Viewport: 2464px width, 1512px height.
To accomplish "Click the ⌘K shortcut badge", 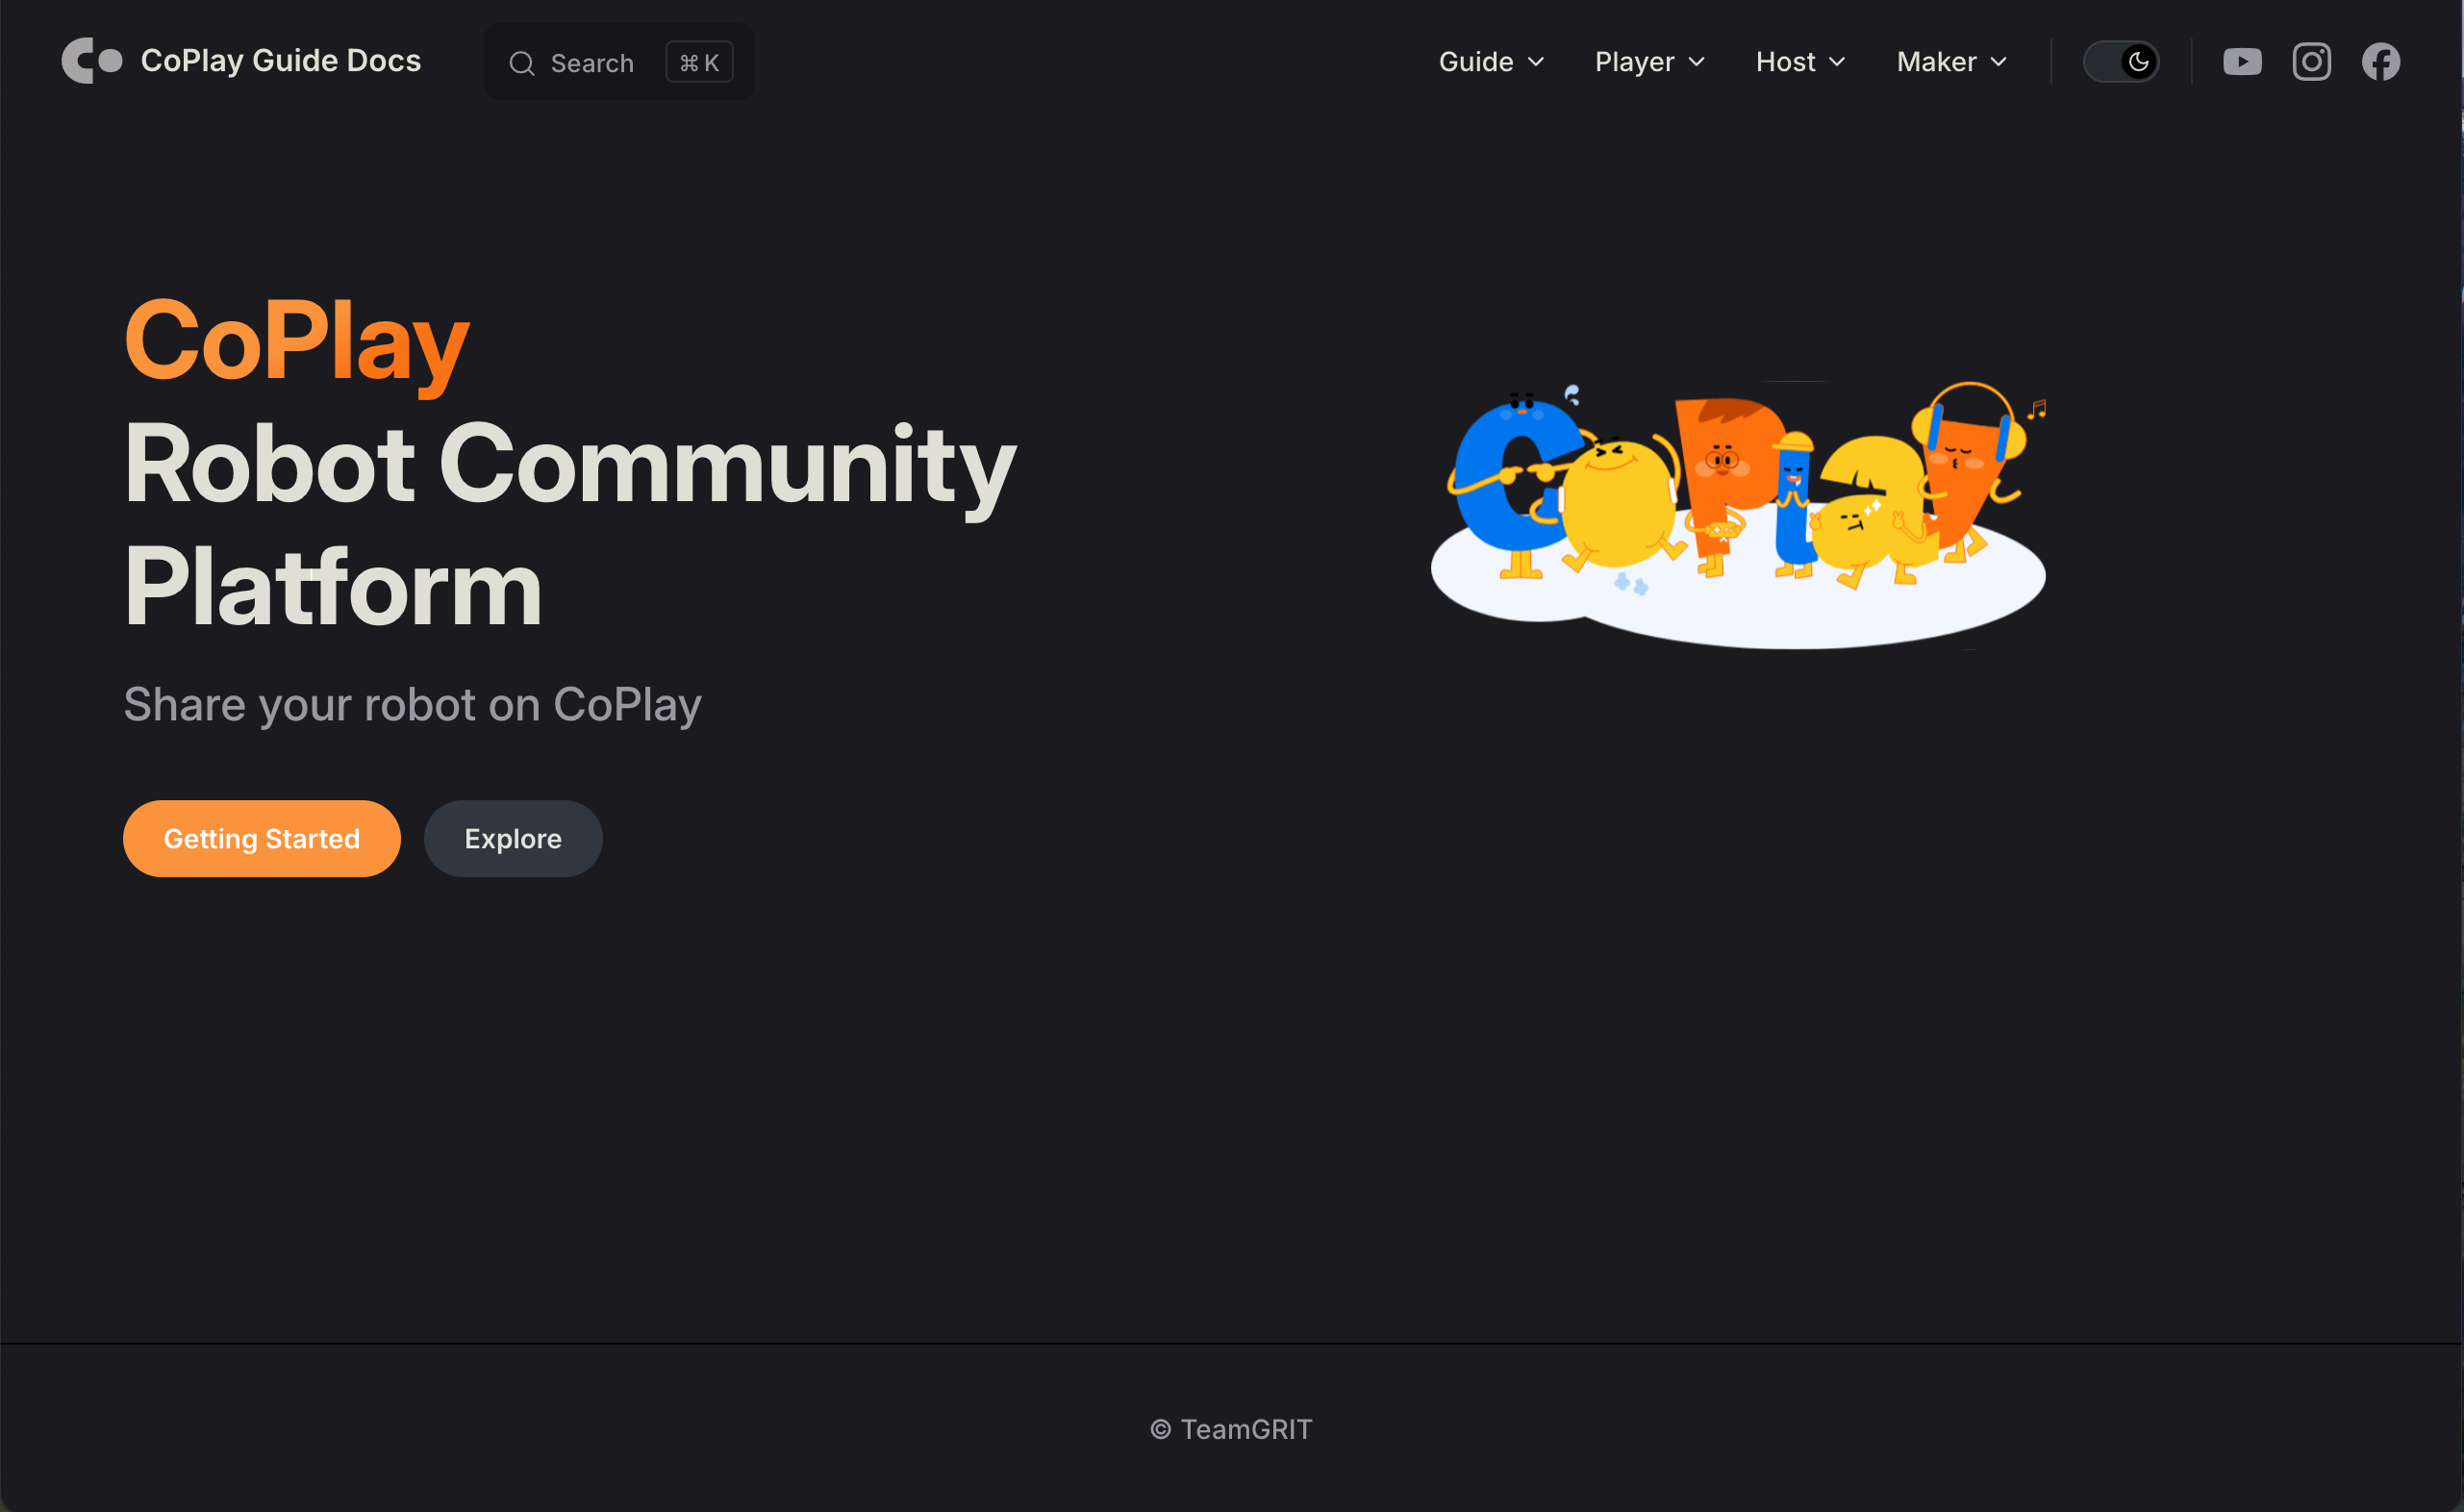I will [699, 62].
